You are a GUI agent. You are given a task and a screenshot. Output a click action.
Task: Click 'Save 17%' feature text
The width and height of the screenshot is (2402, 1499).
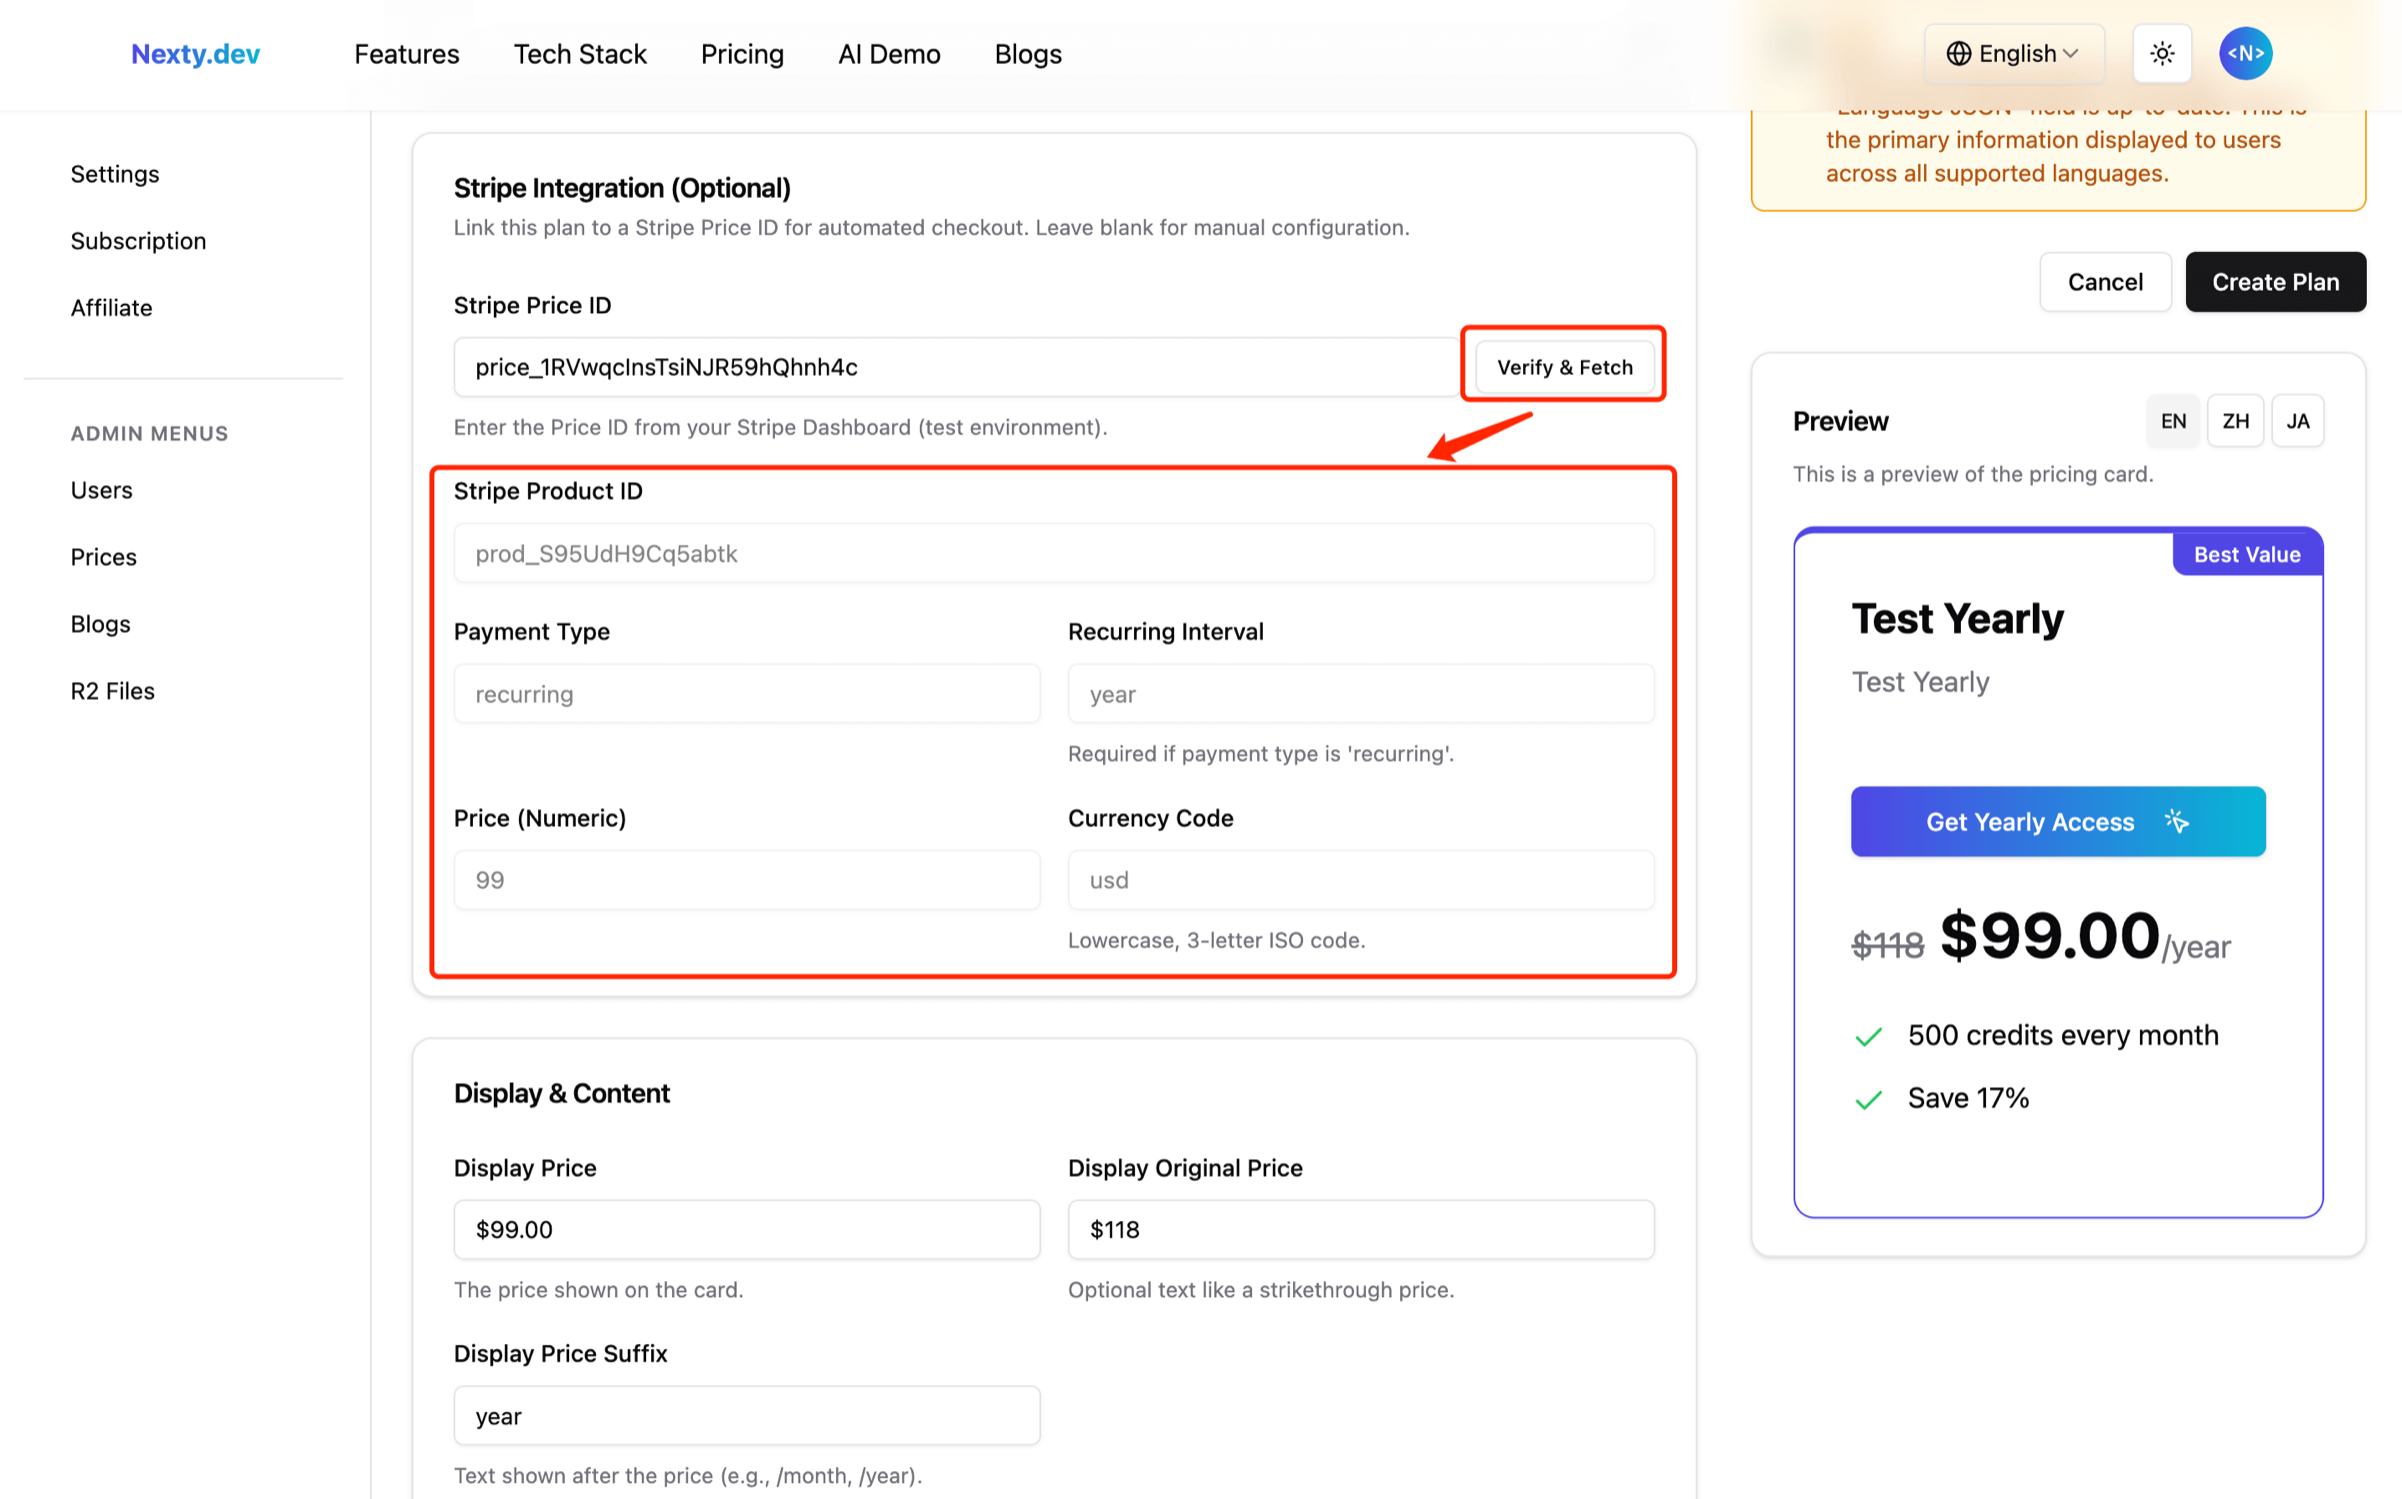click(x=1967, y=1098)
